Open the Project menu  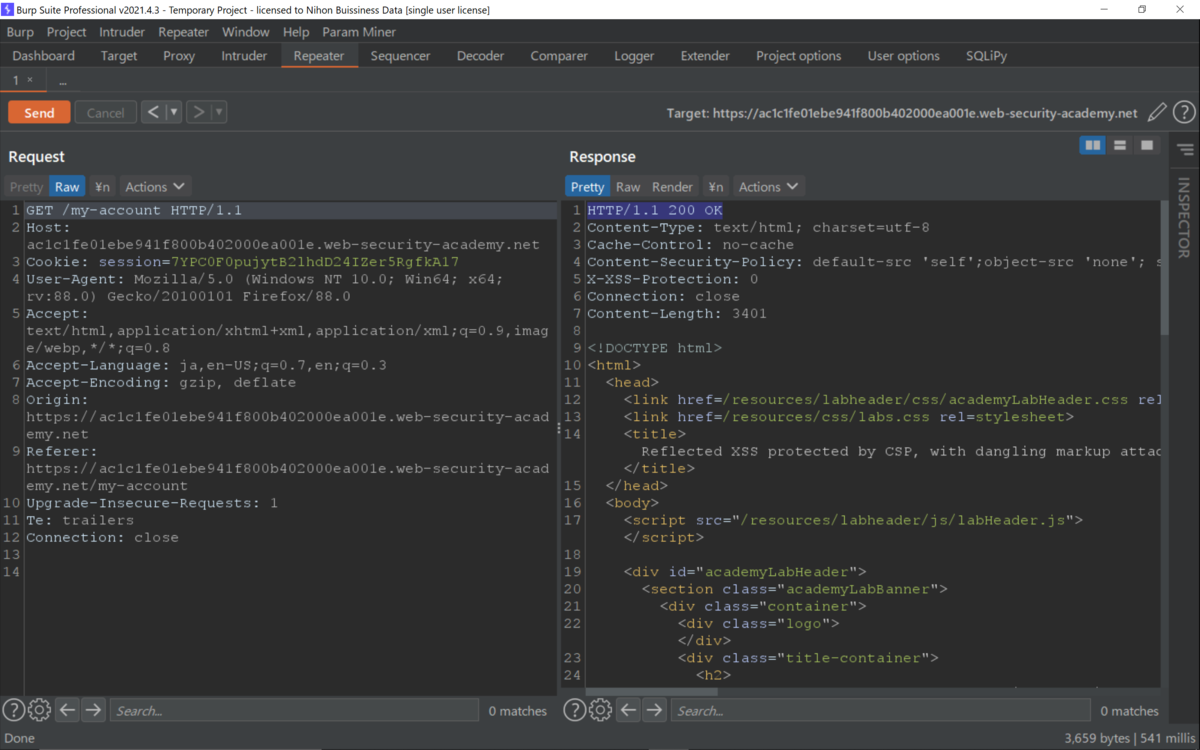(x=67, y=32)
